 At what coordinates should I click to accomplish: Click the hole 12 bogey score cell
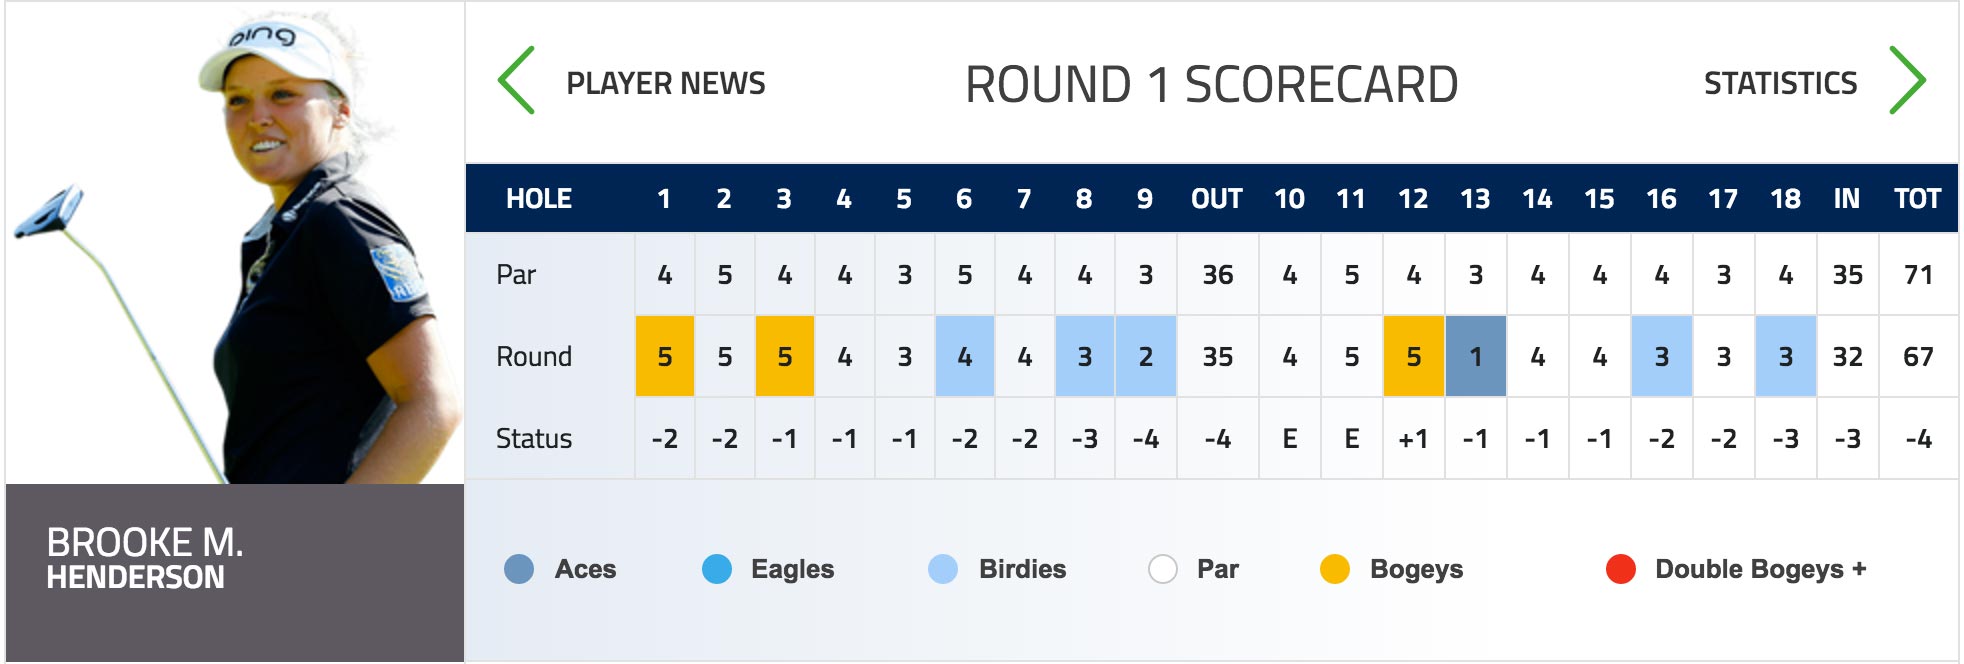point(1413,357)
